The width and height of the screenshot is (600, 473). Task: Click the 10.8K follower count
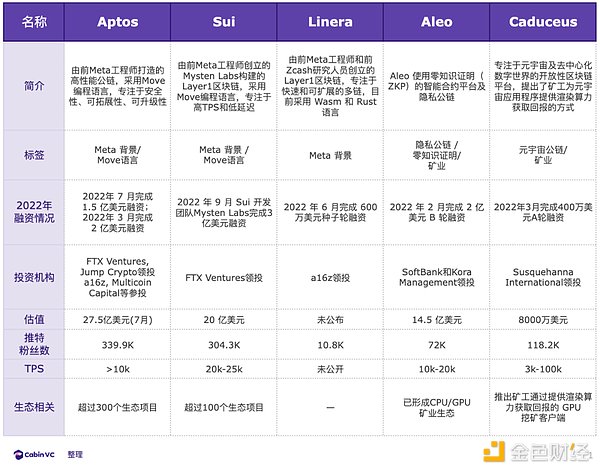click(330, 345)
